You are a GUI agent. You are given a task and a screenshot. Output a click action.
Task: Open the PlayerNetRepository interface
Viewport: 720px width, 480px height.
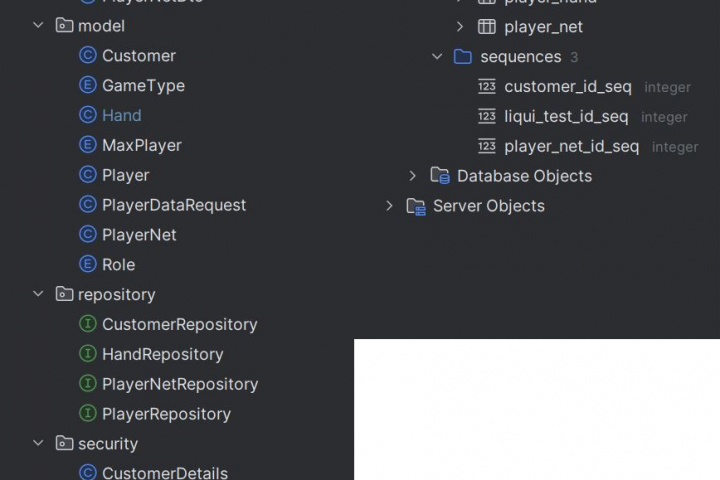tap(180, 384)
